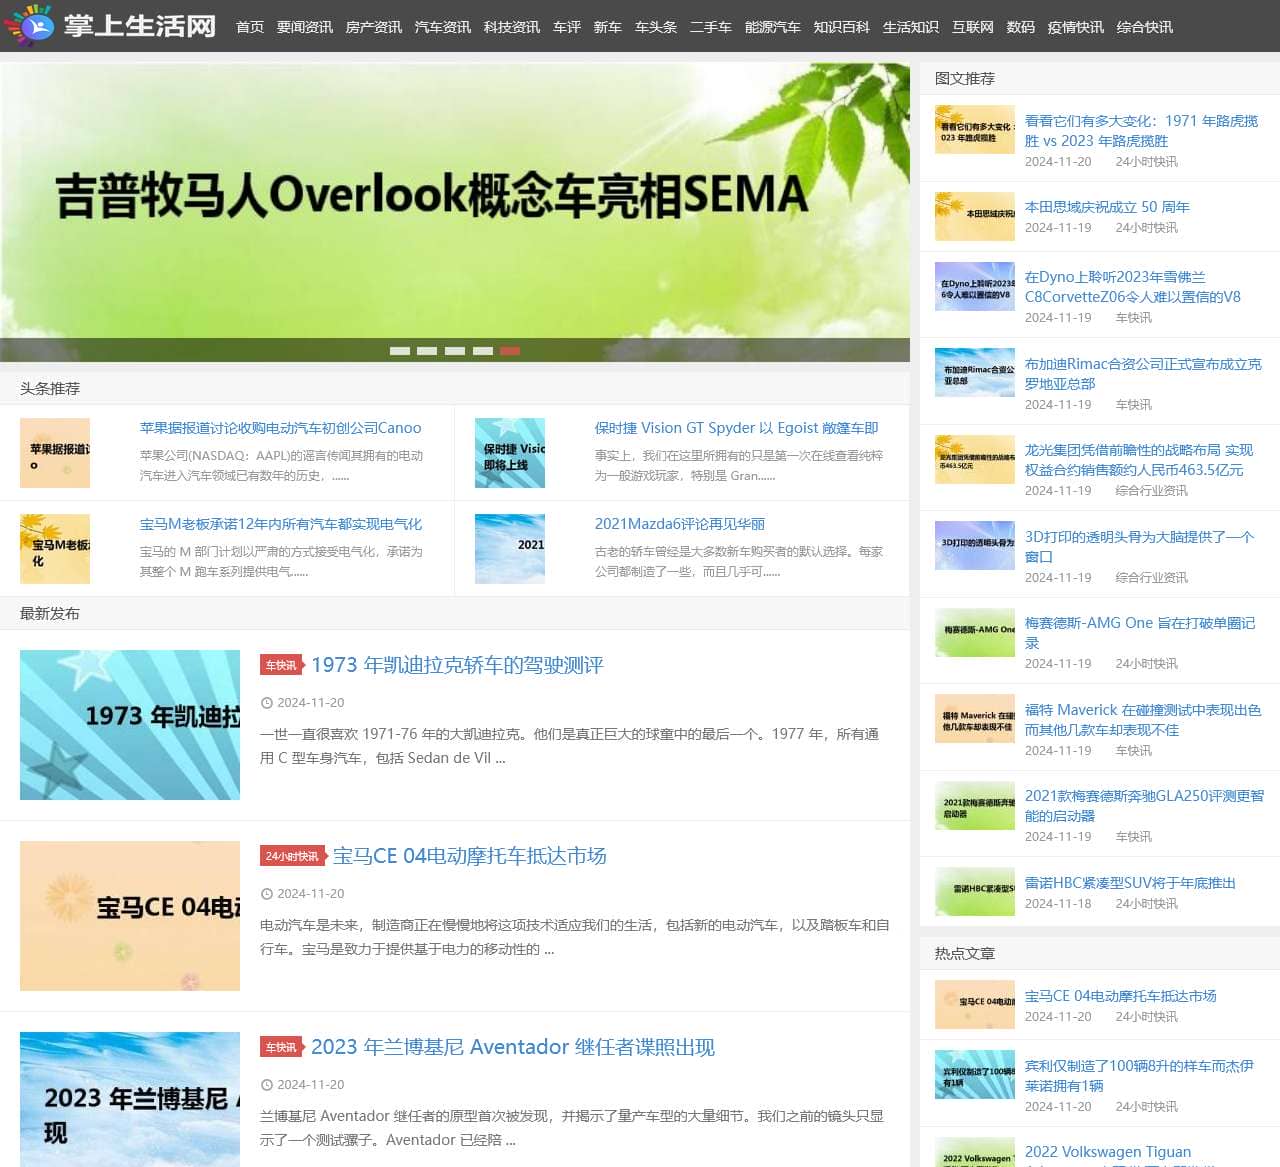Click the large 宝马CE 04 thumbnail in 最新发布
The width and height of the screenshot is (1280, 1167).
pyautogui.click(x=130, y=916)
